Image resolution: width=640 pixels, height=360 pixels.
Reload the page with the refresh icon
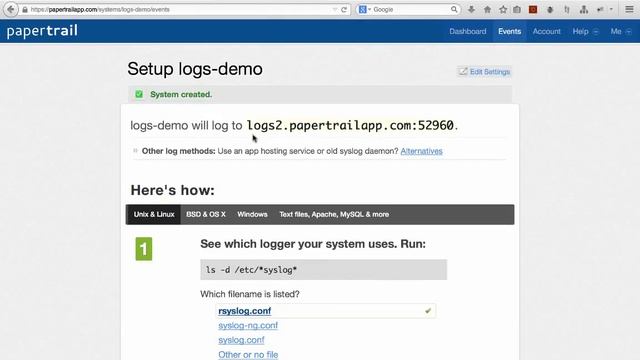click(344, 9)
